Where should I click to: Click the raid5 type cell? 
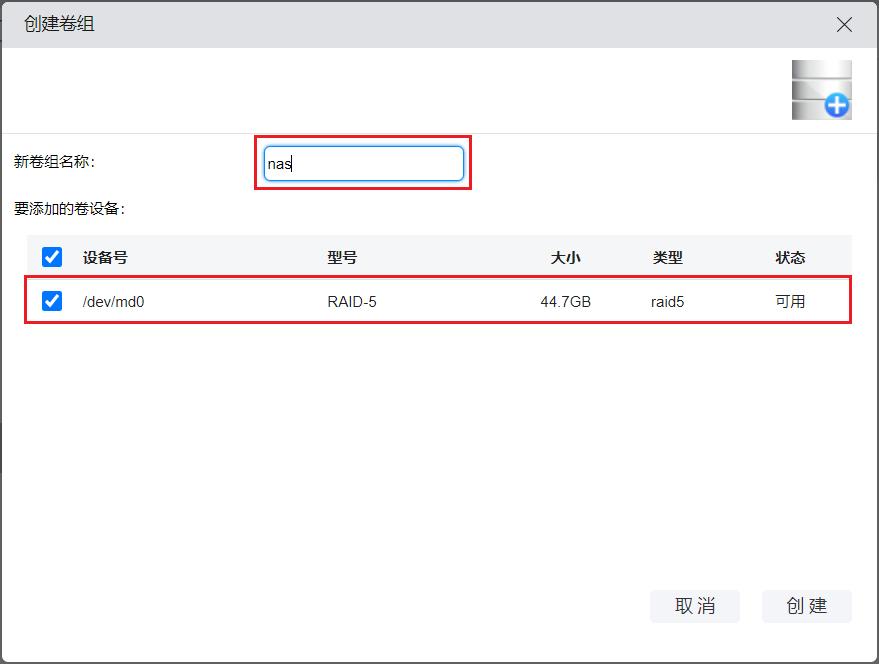[667, 301]
